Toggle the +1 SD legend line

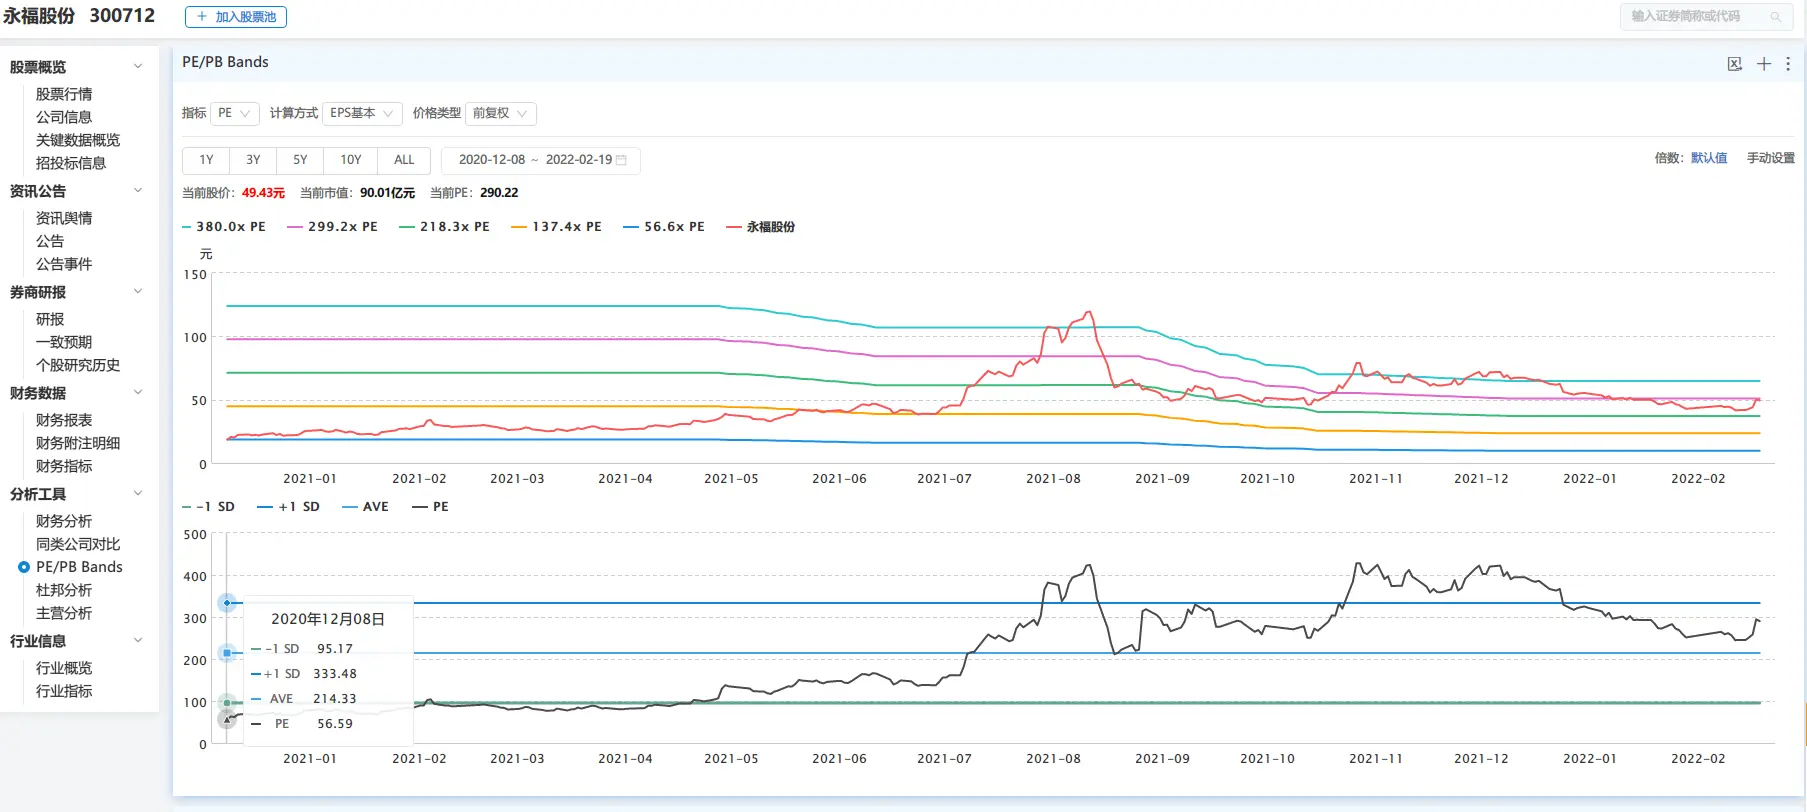coord(289,507)
